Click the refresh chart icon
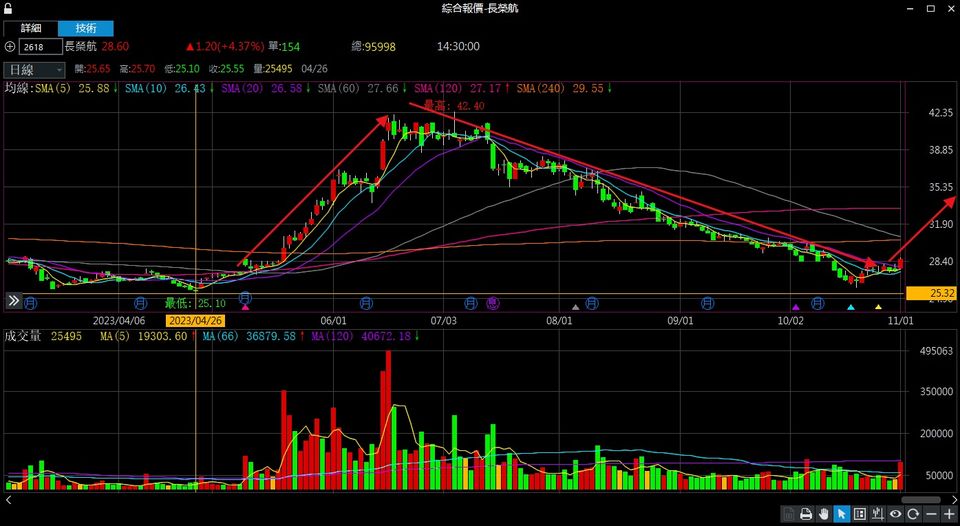This screenshot has width=960, height=526. [914, 514]
